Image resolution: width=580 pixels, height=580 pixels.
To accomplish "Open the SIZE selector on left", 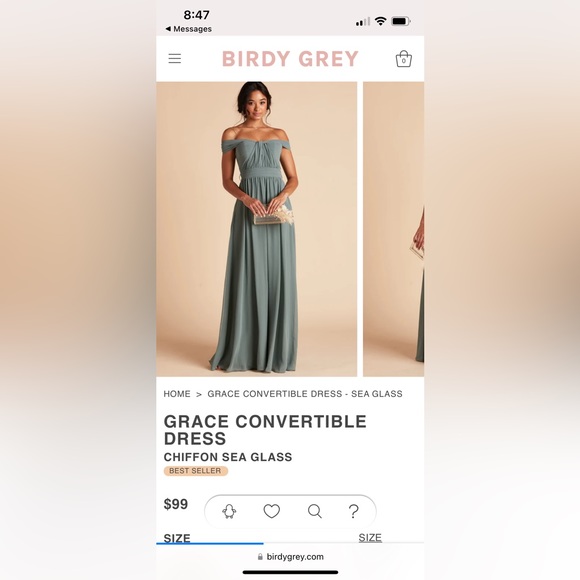I will (x=177, y=538).
